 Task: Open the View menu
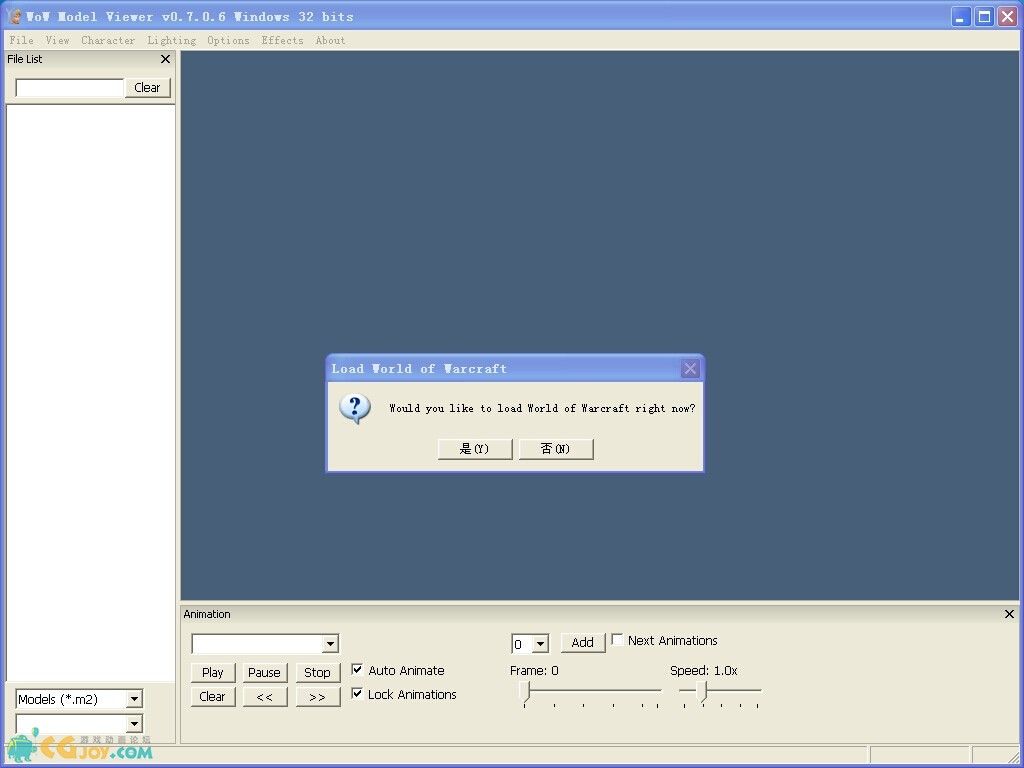(x=57, y=40)
